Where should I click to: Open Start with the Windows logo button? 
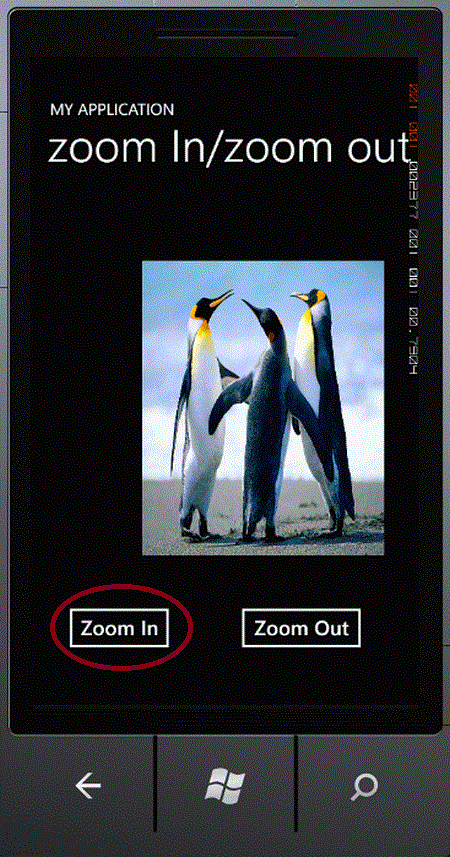pyautogui.click(x=225, y=784)
